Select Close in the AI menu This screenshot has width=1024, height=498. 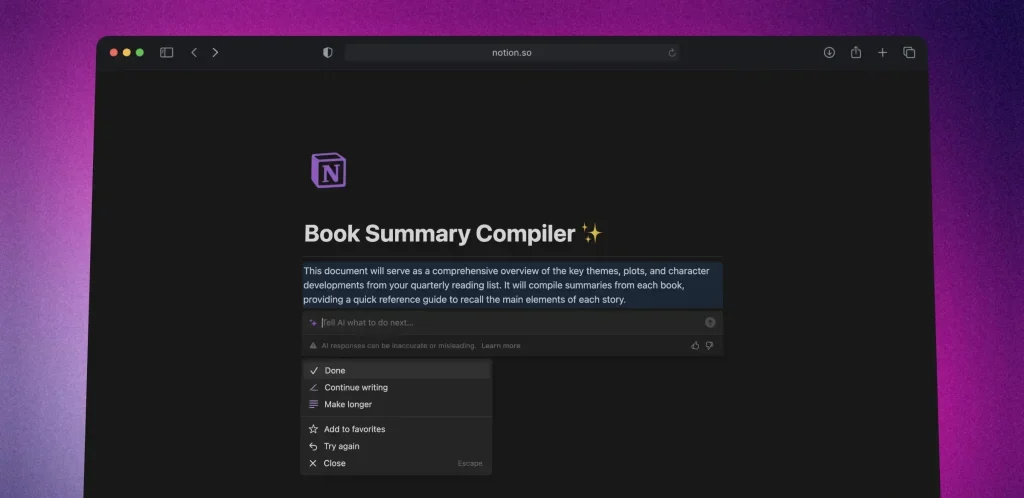396,463
